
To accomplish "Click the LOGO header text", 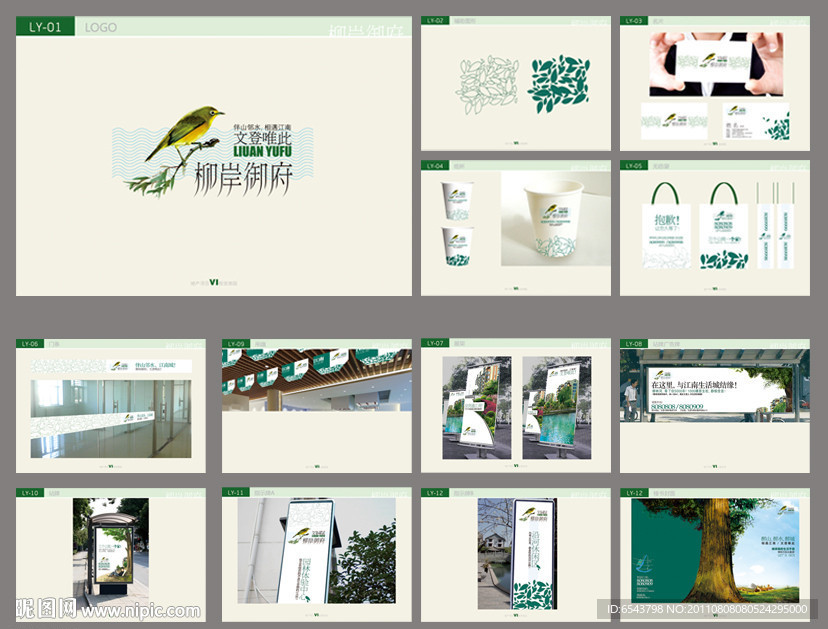I will (100, 27).
